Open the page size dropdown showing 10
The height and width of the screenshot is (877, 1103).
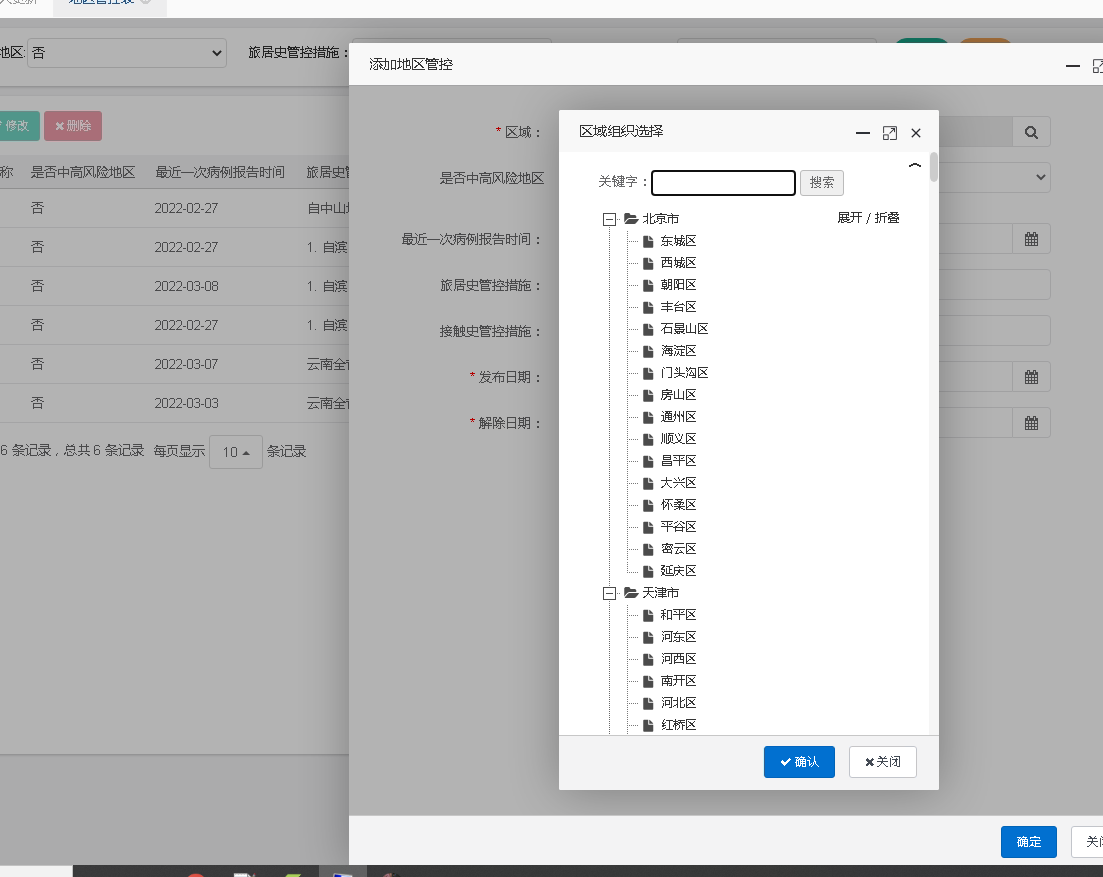click(236, 452)
